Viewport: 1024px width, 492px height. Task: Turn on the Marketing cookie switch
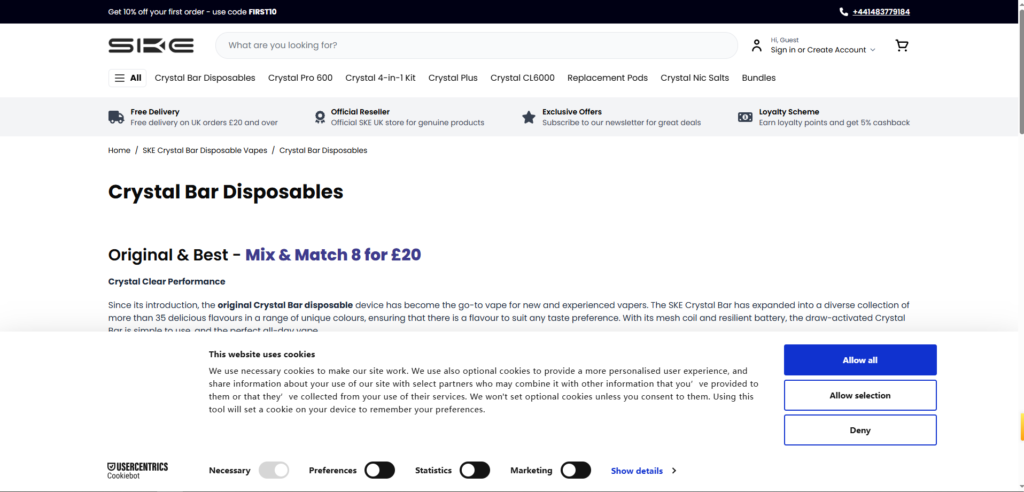coord(576,470)
